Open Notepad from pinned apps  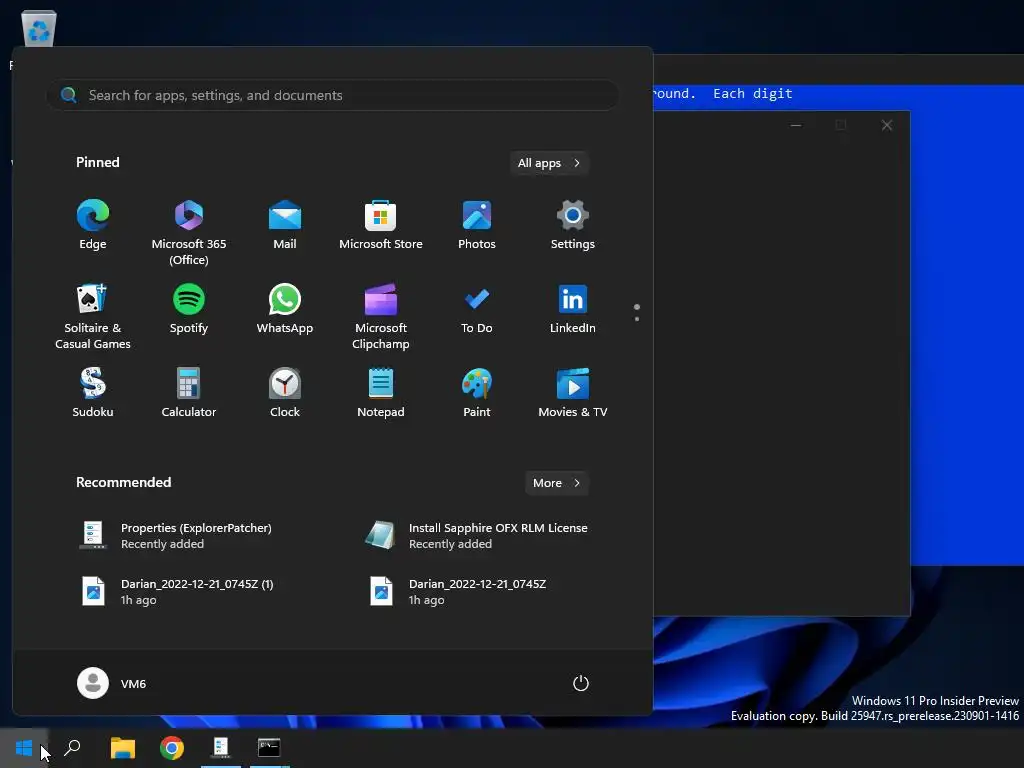pyautogui.click(x=381, y=393)
